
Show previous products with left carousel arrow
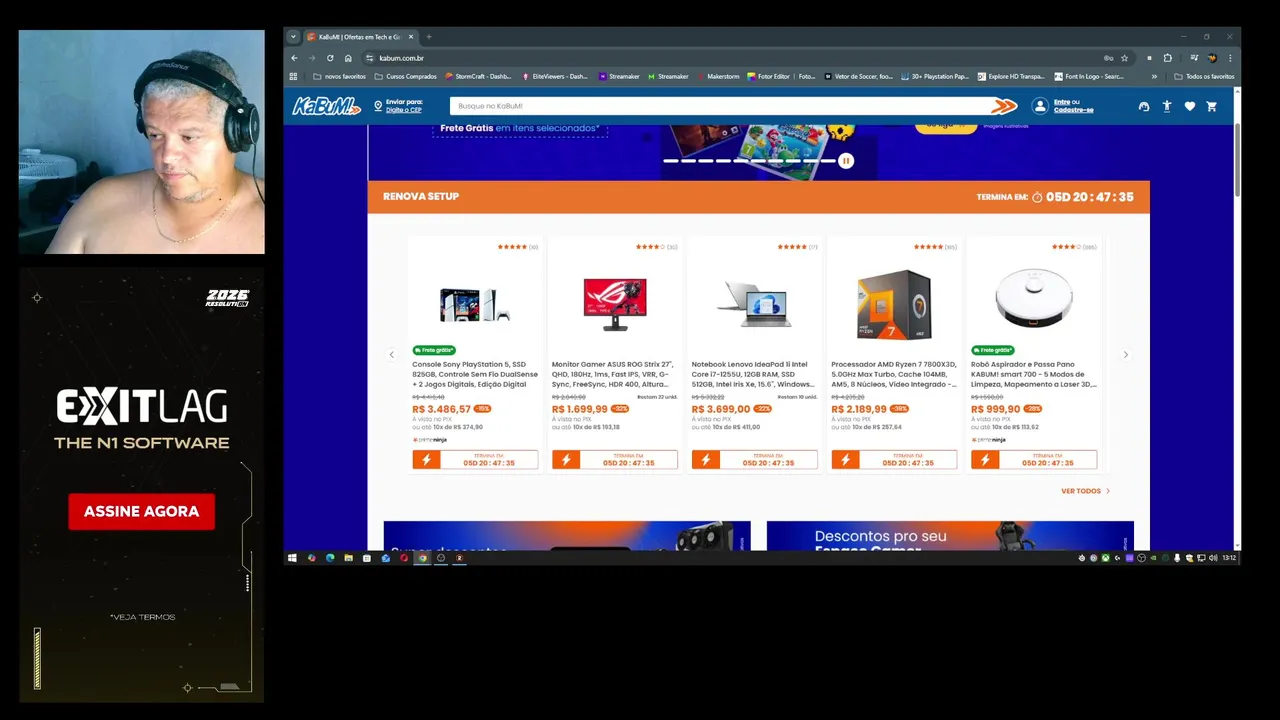[392, 354]
